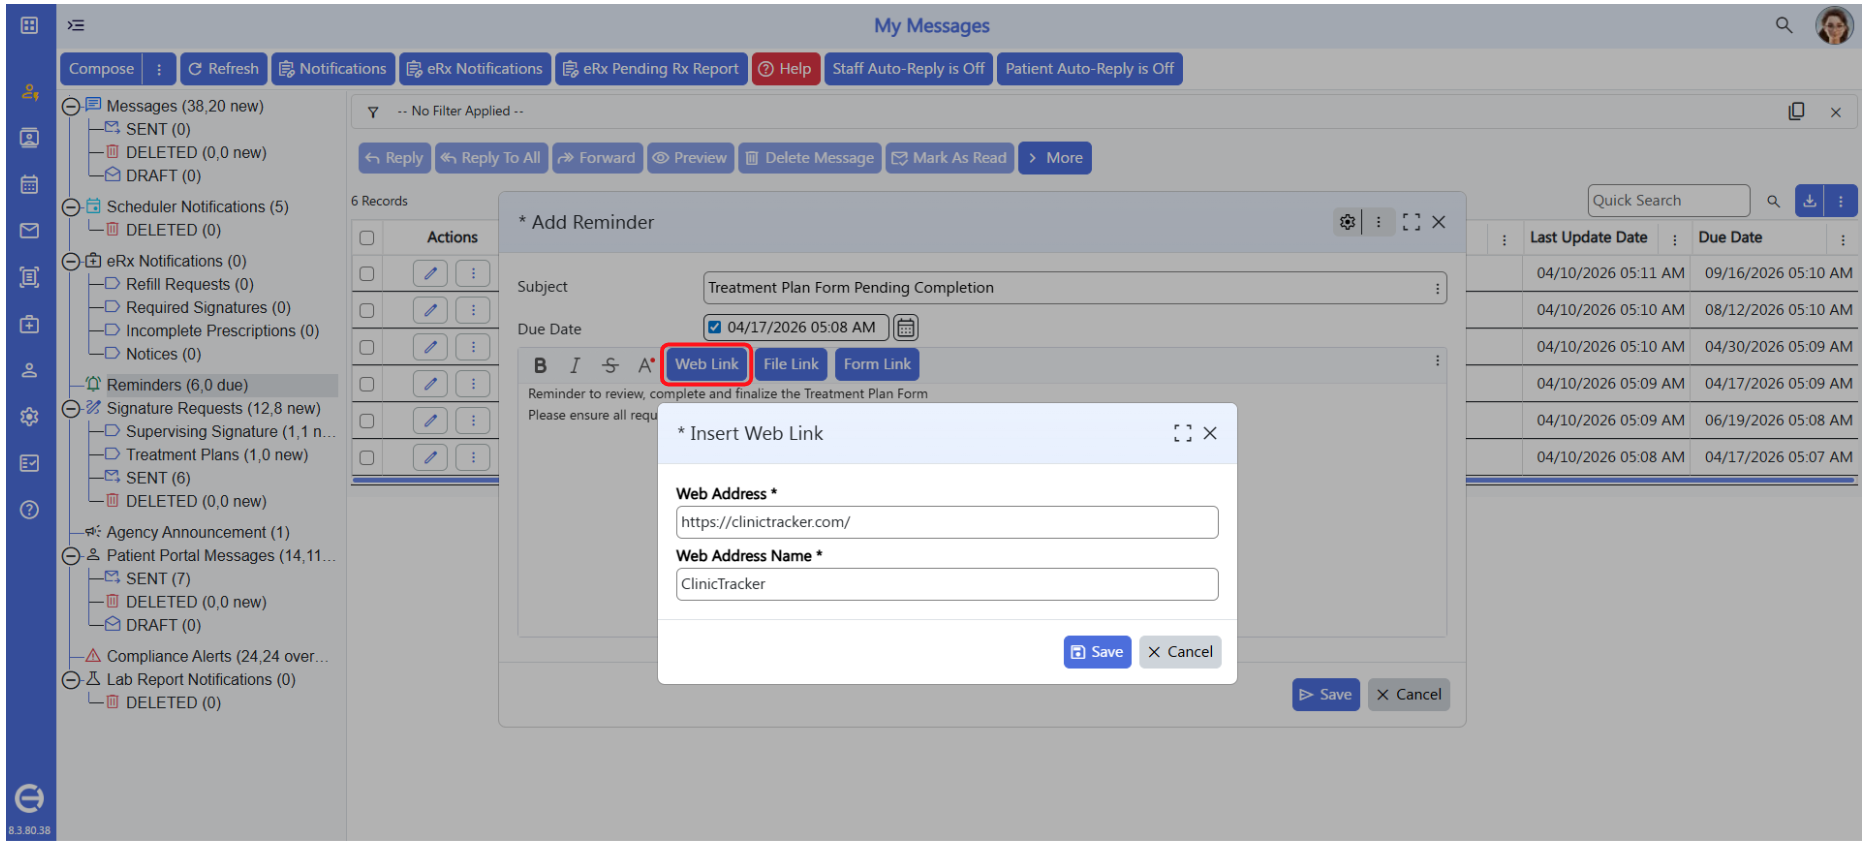Screen dimensions: 1869x846
Task: Collapse the Messages tree node
Action: tap(71, 106)
